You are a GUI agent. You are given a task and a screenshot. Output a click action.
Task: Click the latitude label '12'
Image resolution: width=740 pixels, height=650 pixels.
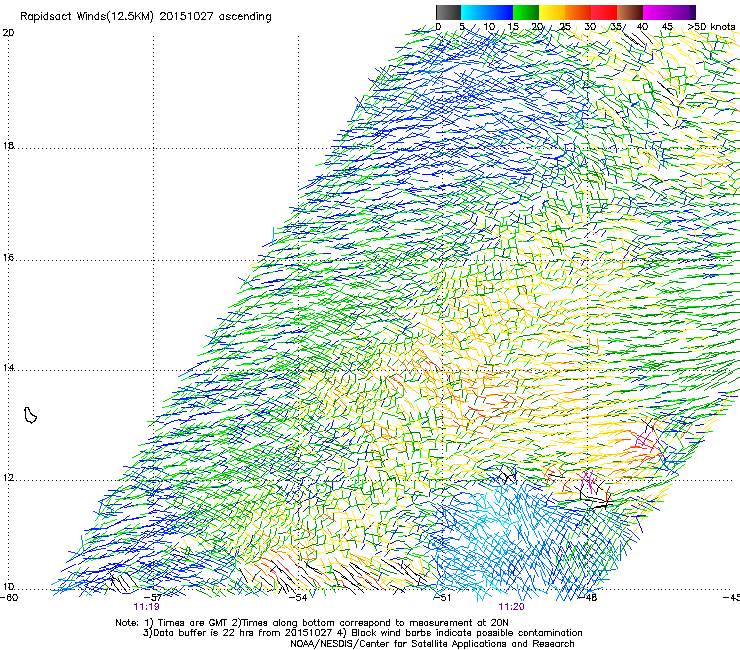pyautogui.click(x=8, y=478)
